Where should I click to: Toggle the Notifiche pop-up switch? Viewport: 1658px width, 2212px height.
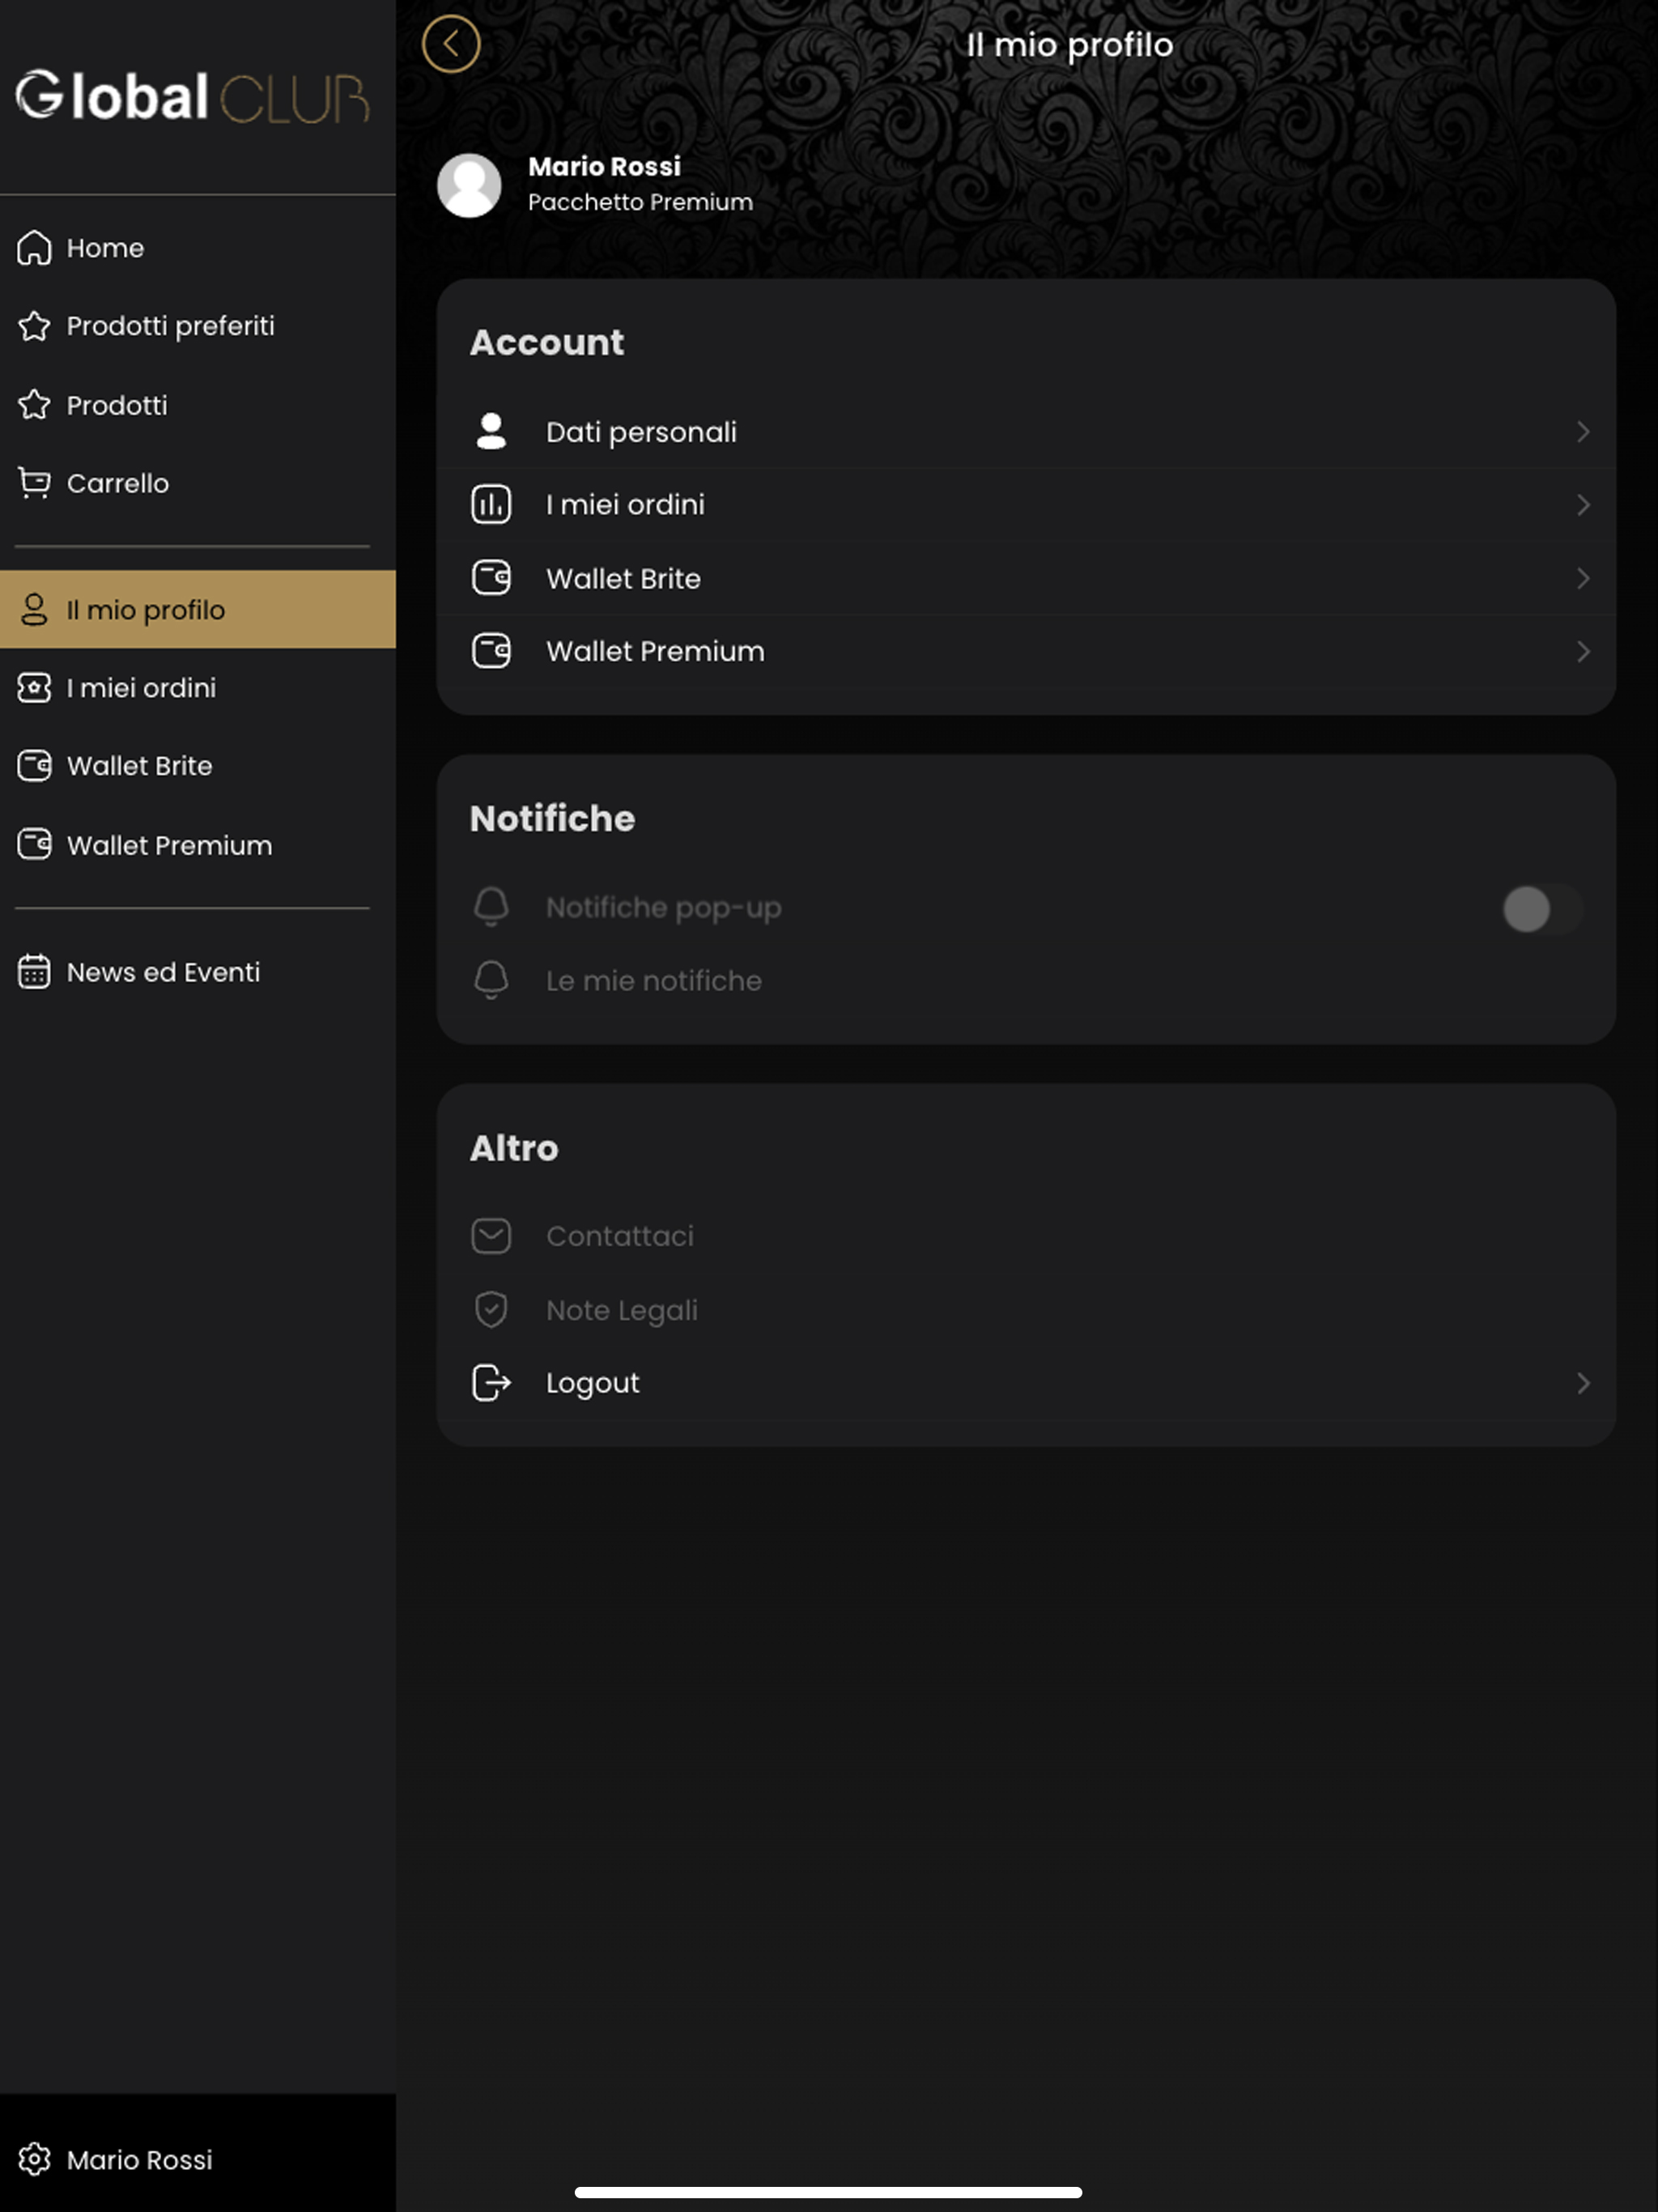pyautogui.click(x=1541, y=909)
